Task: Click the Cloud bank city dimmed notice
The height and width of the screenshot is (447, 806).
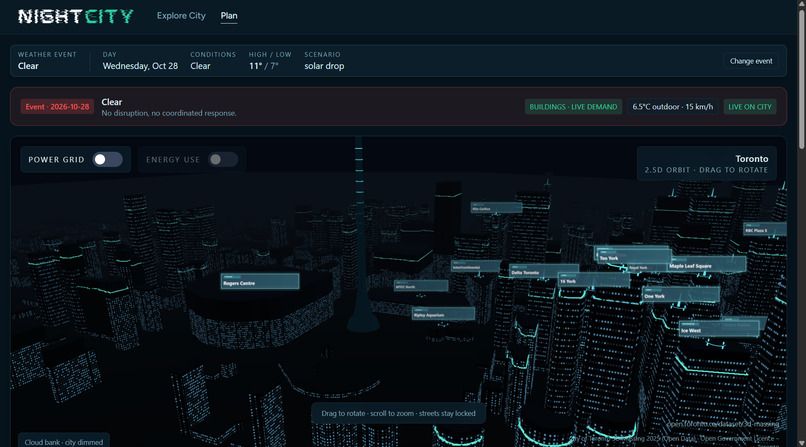Action: click(64, 442)
